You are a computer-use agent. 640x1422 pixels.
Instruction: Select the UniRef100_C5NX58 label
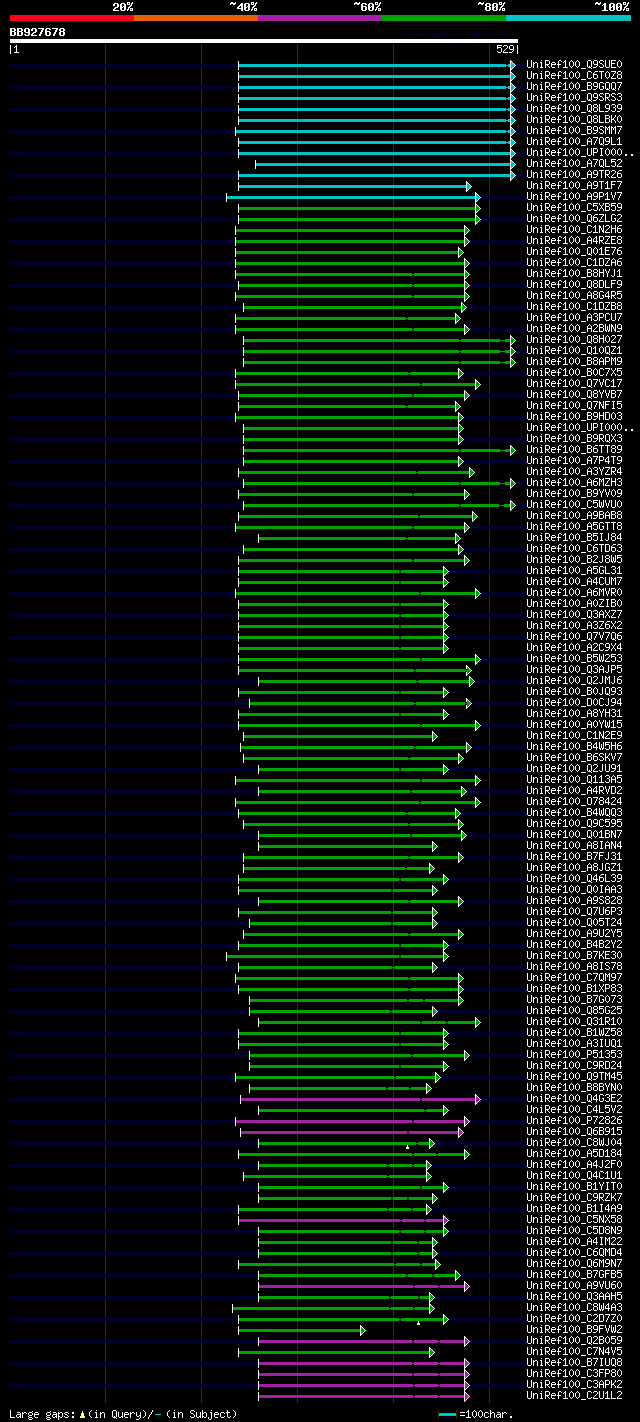[x=574, y=1220]
